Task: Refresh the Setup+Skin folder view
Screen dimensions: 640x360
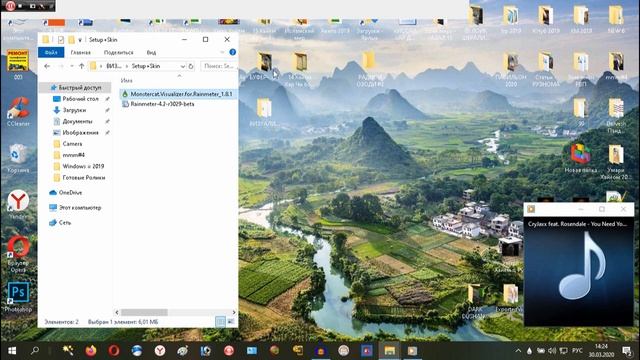Action: tap(191, 66)
